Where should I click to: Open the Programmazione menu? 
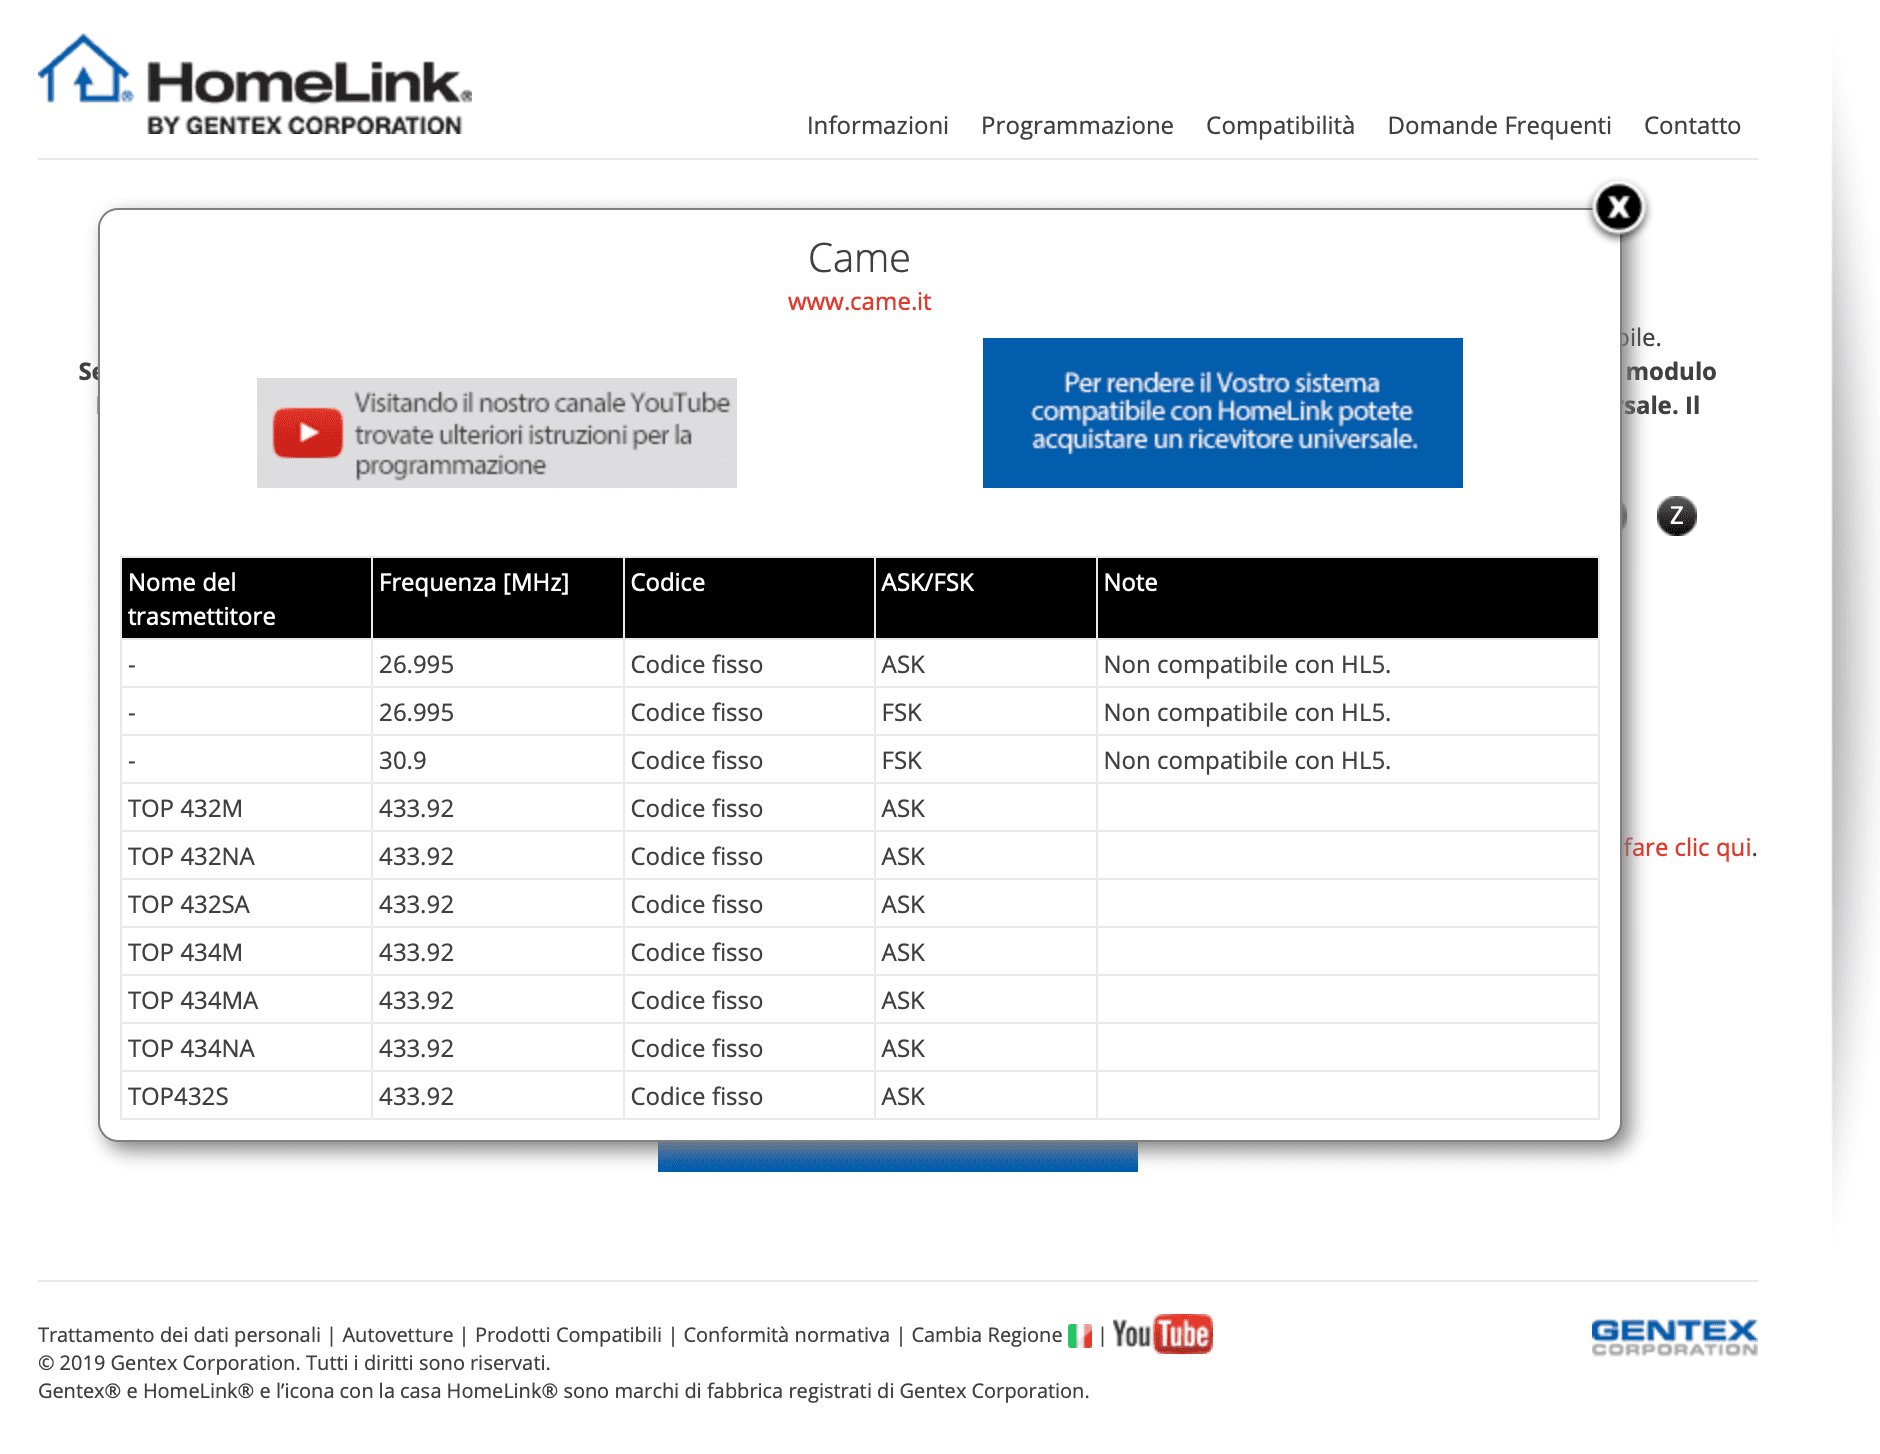(x=1077, y=125)
